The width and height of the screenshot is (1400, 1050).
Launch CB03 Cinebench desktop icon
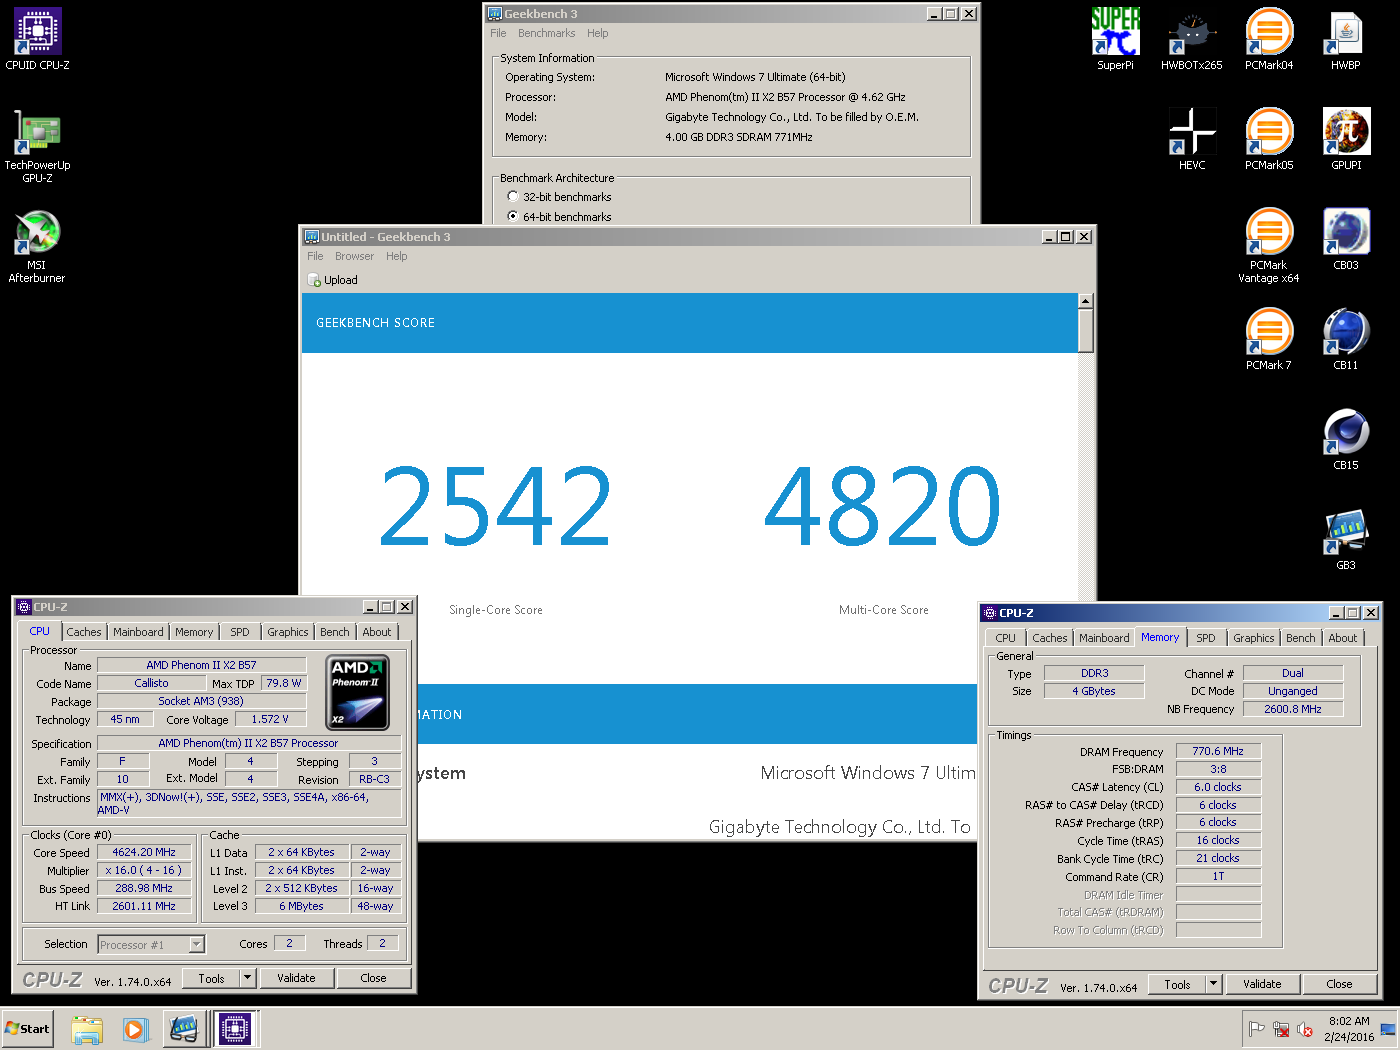tap(1346, 239)
